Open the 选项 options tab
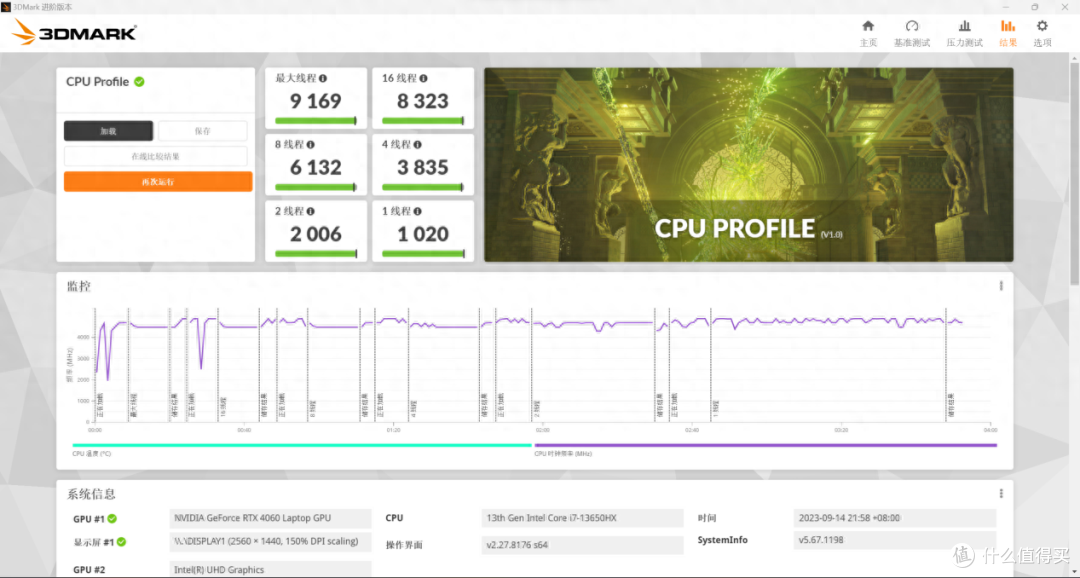The image size is (1080, 578). pyautogui.click(x=1042, y=33)
